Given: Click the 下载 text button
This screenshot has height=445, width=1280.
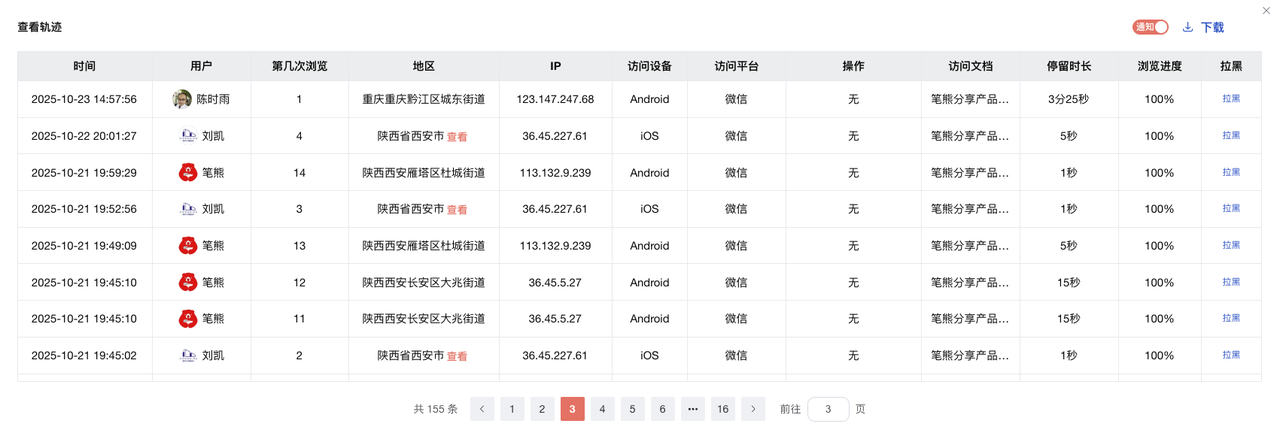Looking at the screenshot, I should pyautogui.click(x=1212, y=27).
